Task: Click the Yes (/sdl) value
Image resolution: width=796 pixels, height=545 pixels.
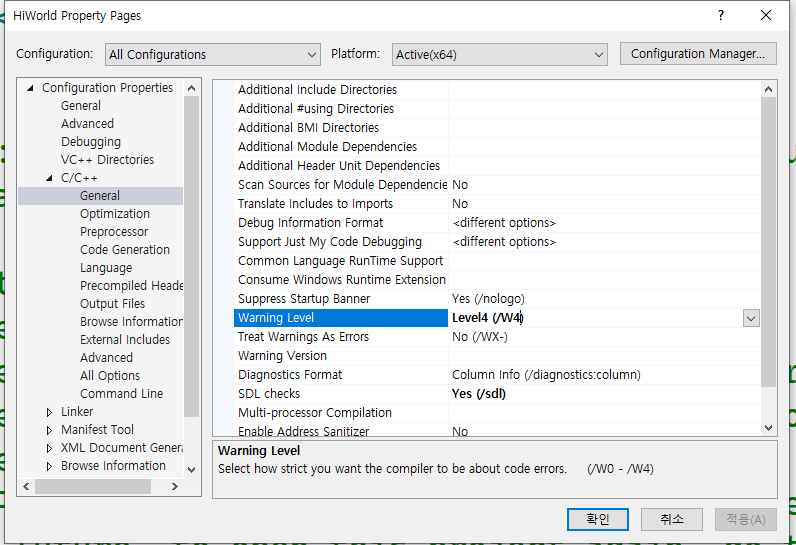Action: (479, 394)
